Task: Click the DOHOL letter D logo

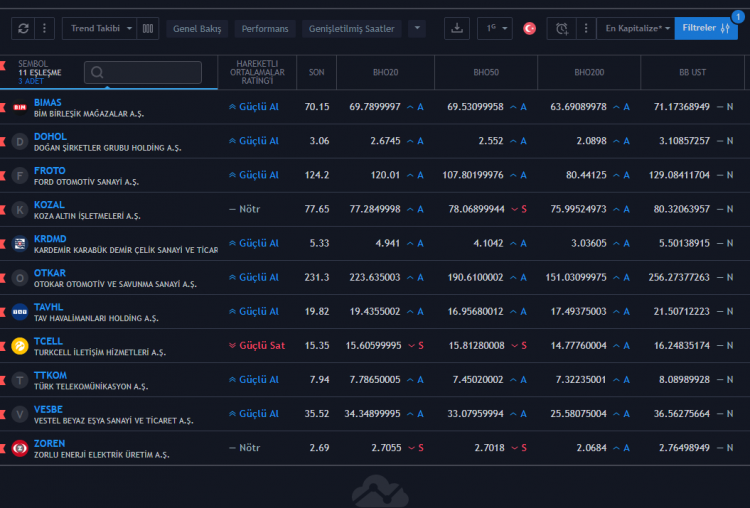Action: [20, 142]
